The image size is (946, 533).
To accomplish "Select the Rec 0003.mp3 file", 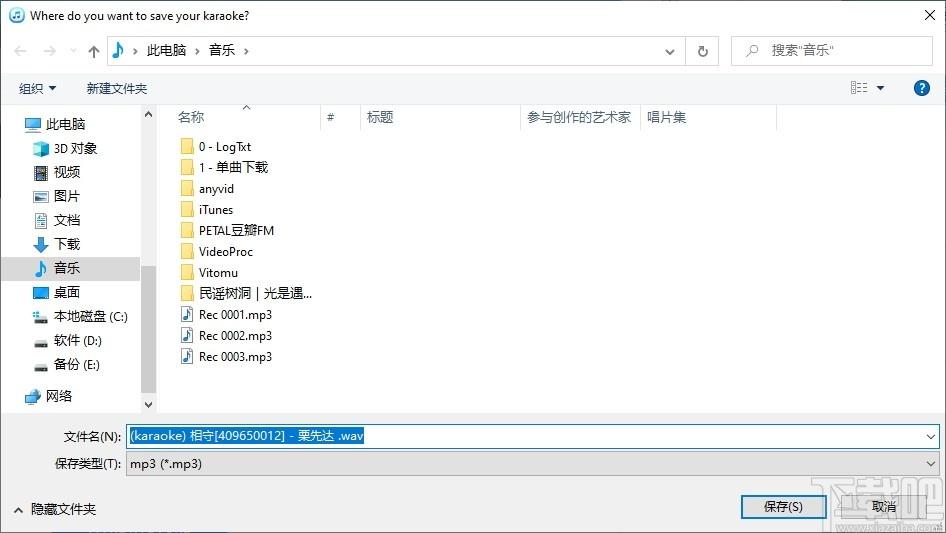I will click(x=226, y=357).
